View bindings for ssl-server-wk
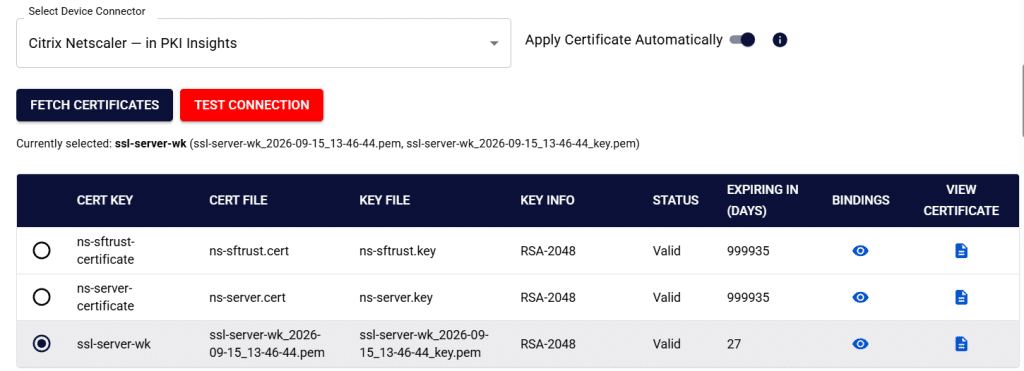Viewport: 1024px width, 371px height. tap(860, 344)
